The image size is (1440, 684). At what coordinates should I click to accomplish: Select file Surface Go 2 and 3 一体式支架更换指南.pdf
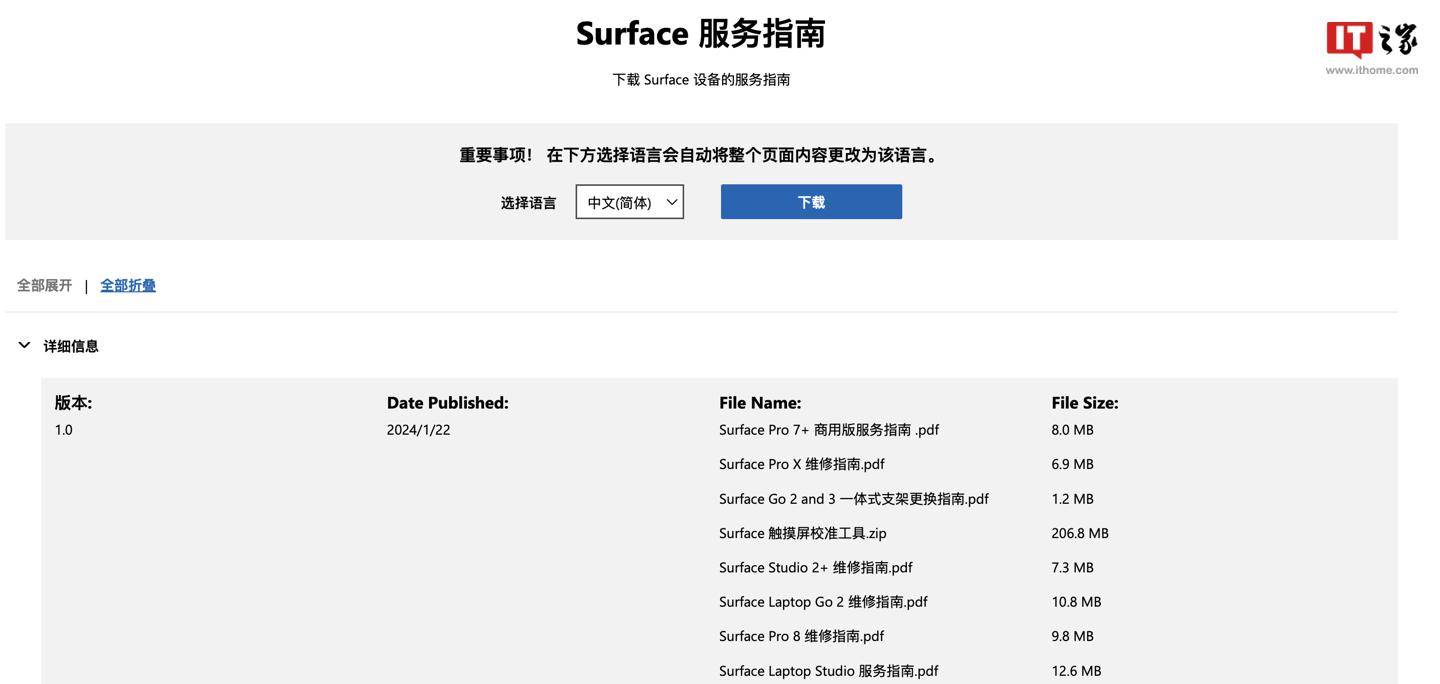854,498
